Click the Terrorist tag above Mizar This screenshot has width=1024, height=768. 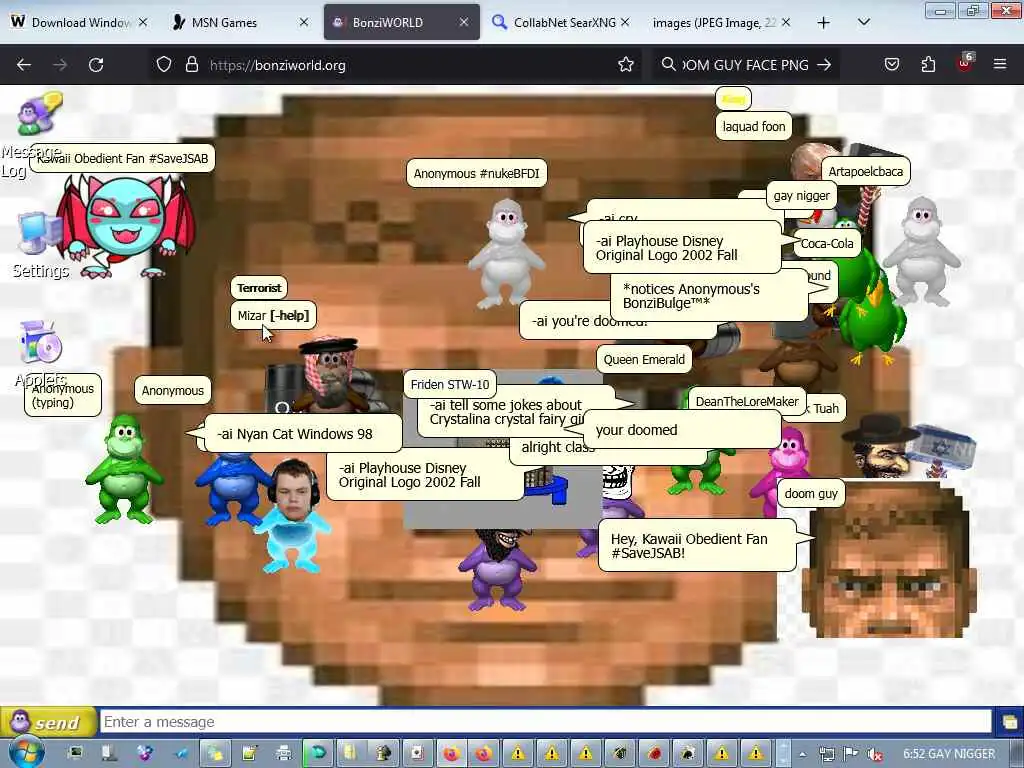pyautogui.click(x=259, y=288)
